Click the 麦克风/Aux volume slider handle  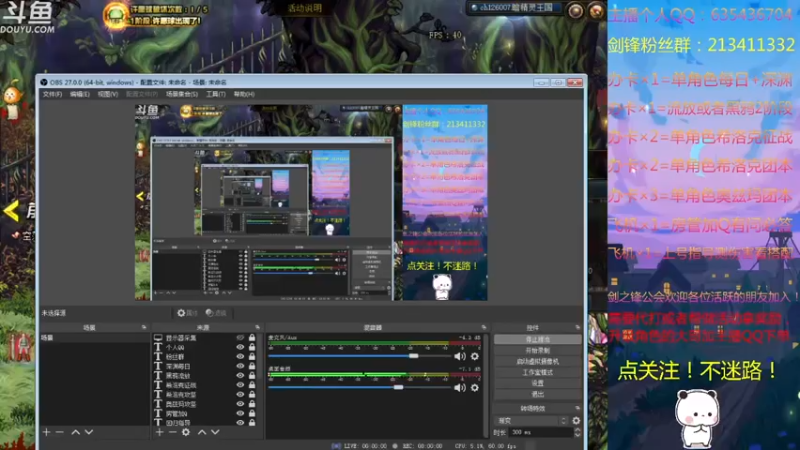(x=414, y=356)
